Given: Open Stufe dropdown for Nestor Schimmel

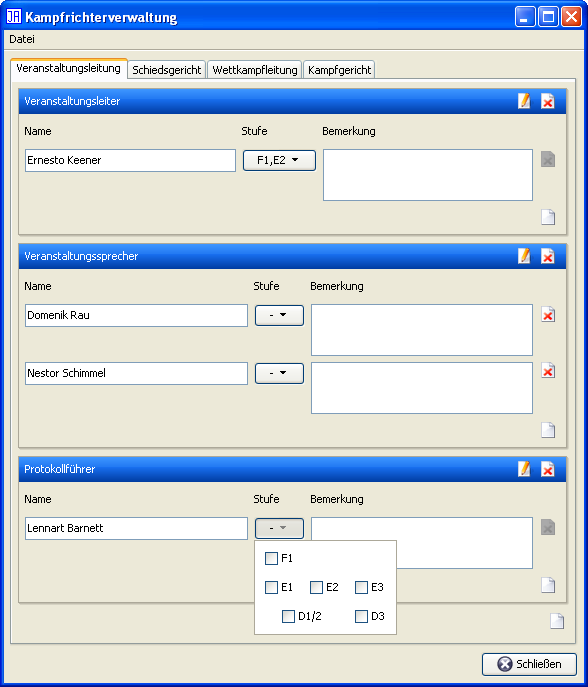Looking at the screenshot, I should (279, 373).
